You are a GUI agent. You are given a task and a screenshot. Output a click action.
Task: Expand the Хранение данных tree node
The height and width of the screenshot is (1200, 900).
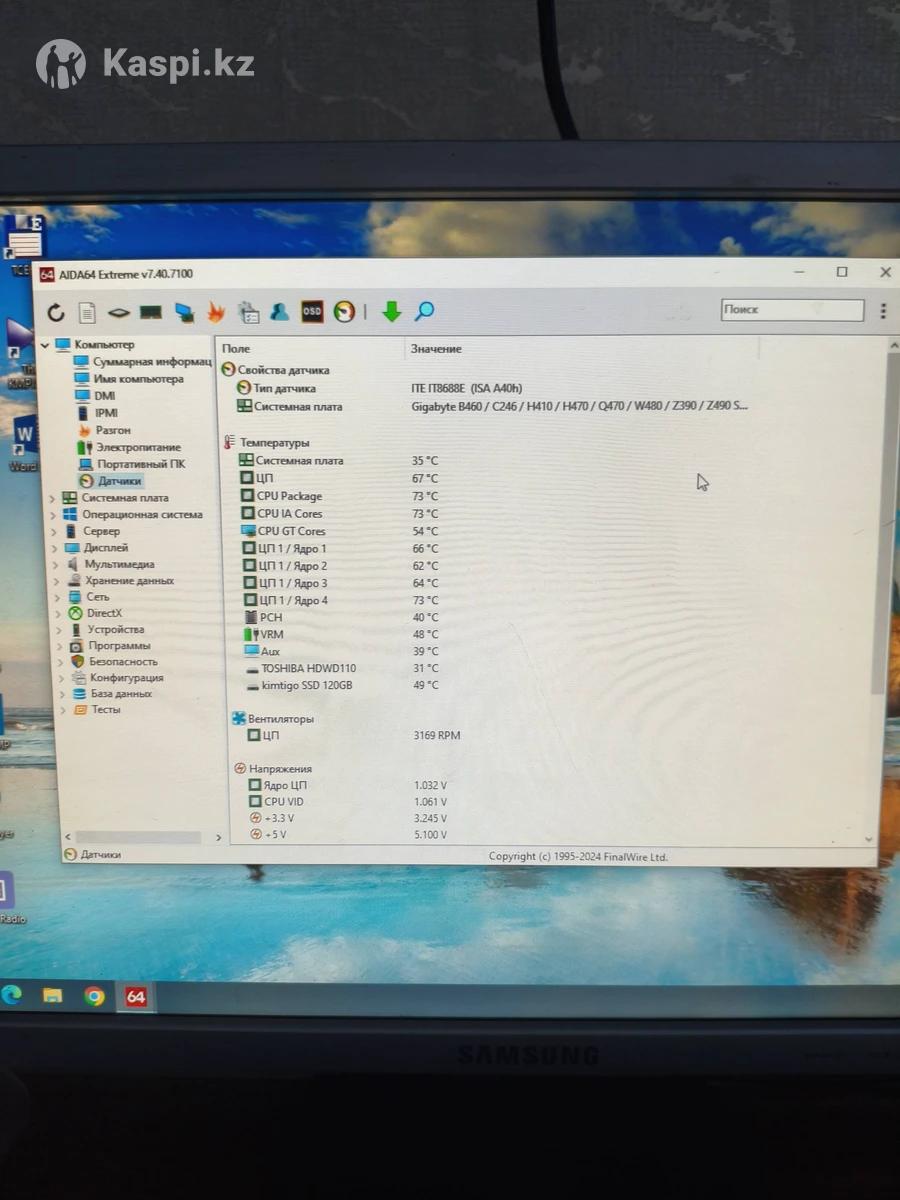coord(59,581)
